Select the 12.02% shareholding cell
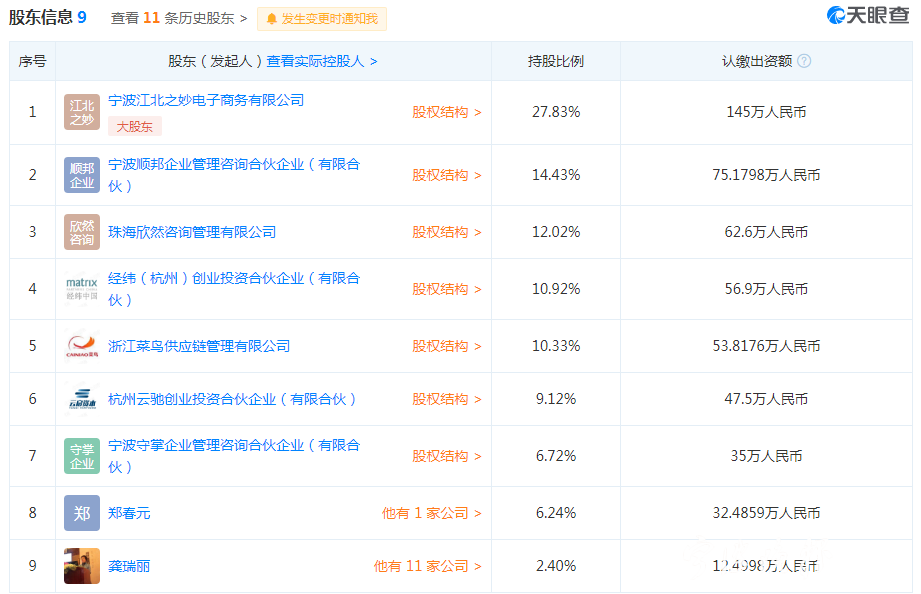The width and height of the screenshot is (921, 594). coord(556,232)
